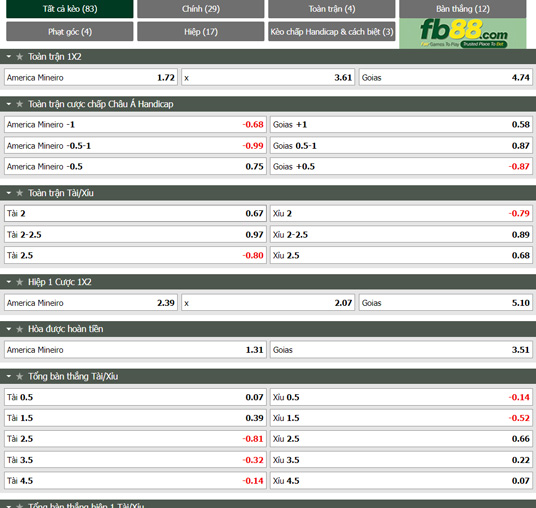Viewport: 536px width, 508px height.
Task: Choose Xỉu 2.5 at 0.66
Action: coord(401,439)
